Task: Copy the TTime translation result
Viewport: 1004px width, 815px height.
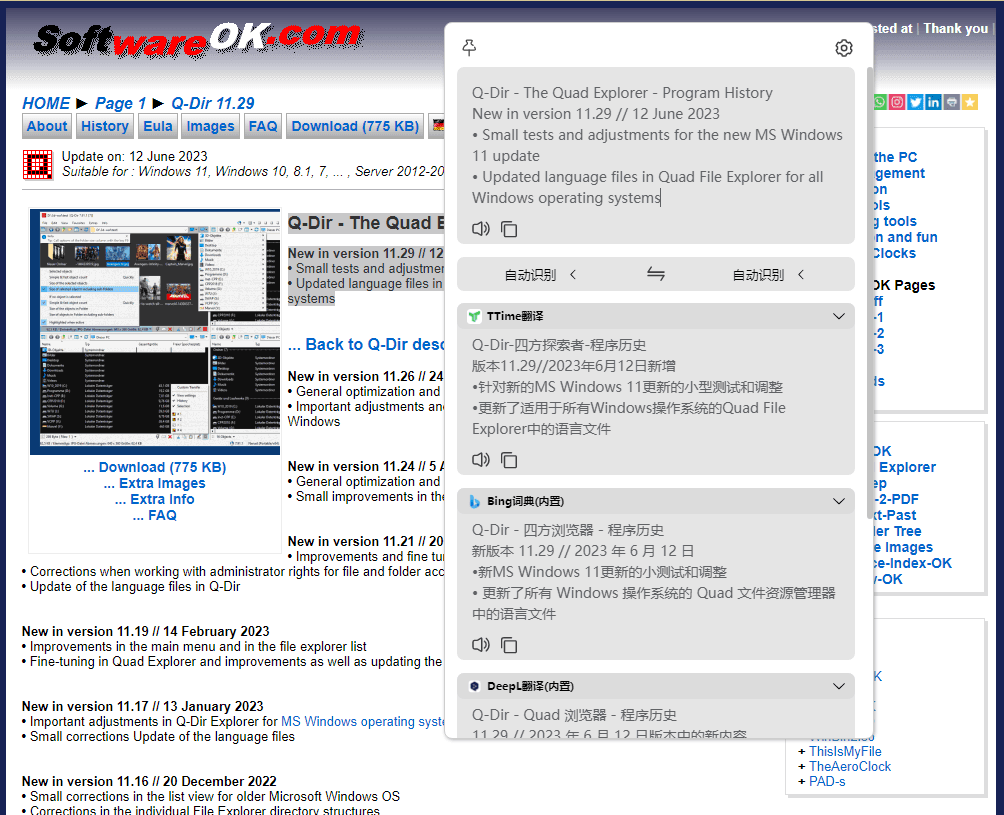Action: point(509,459)
